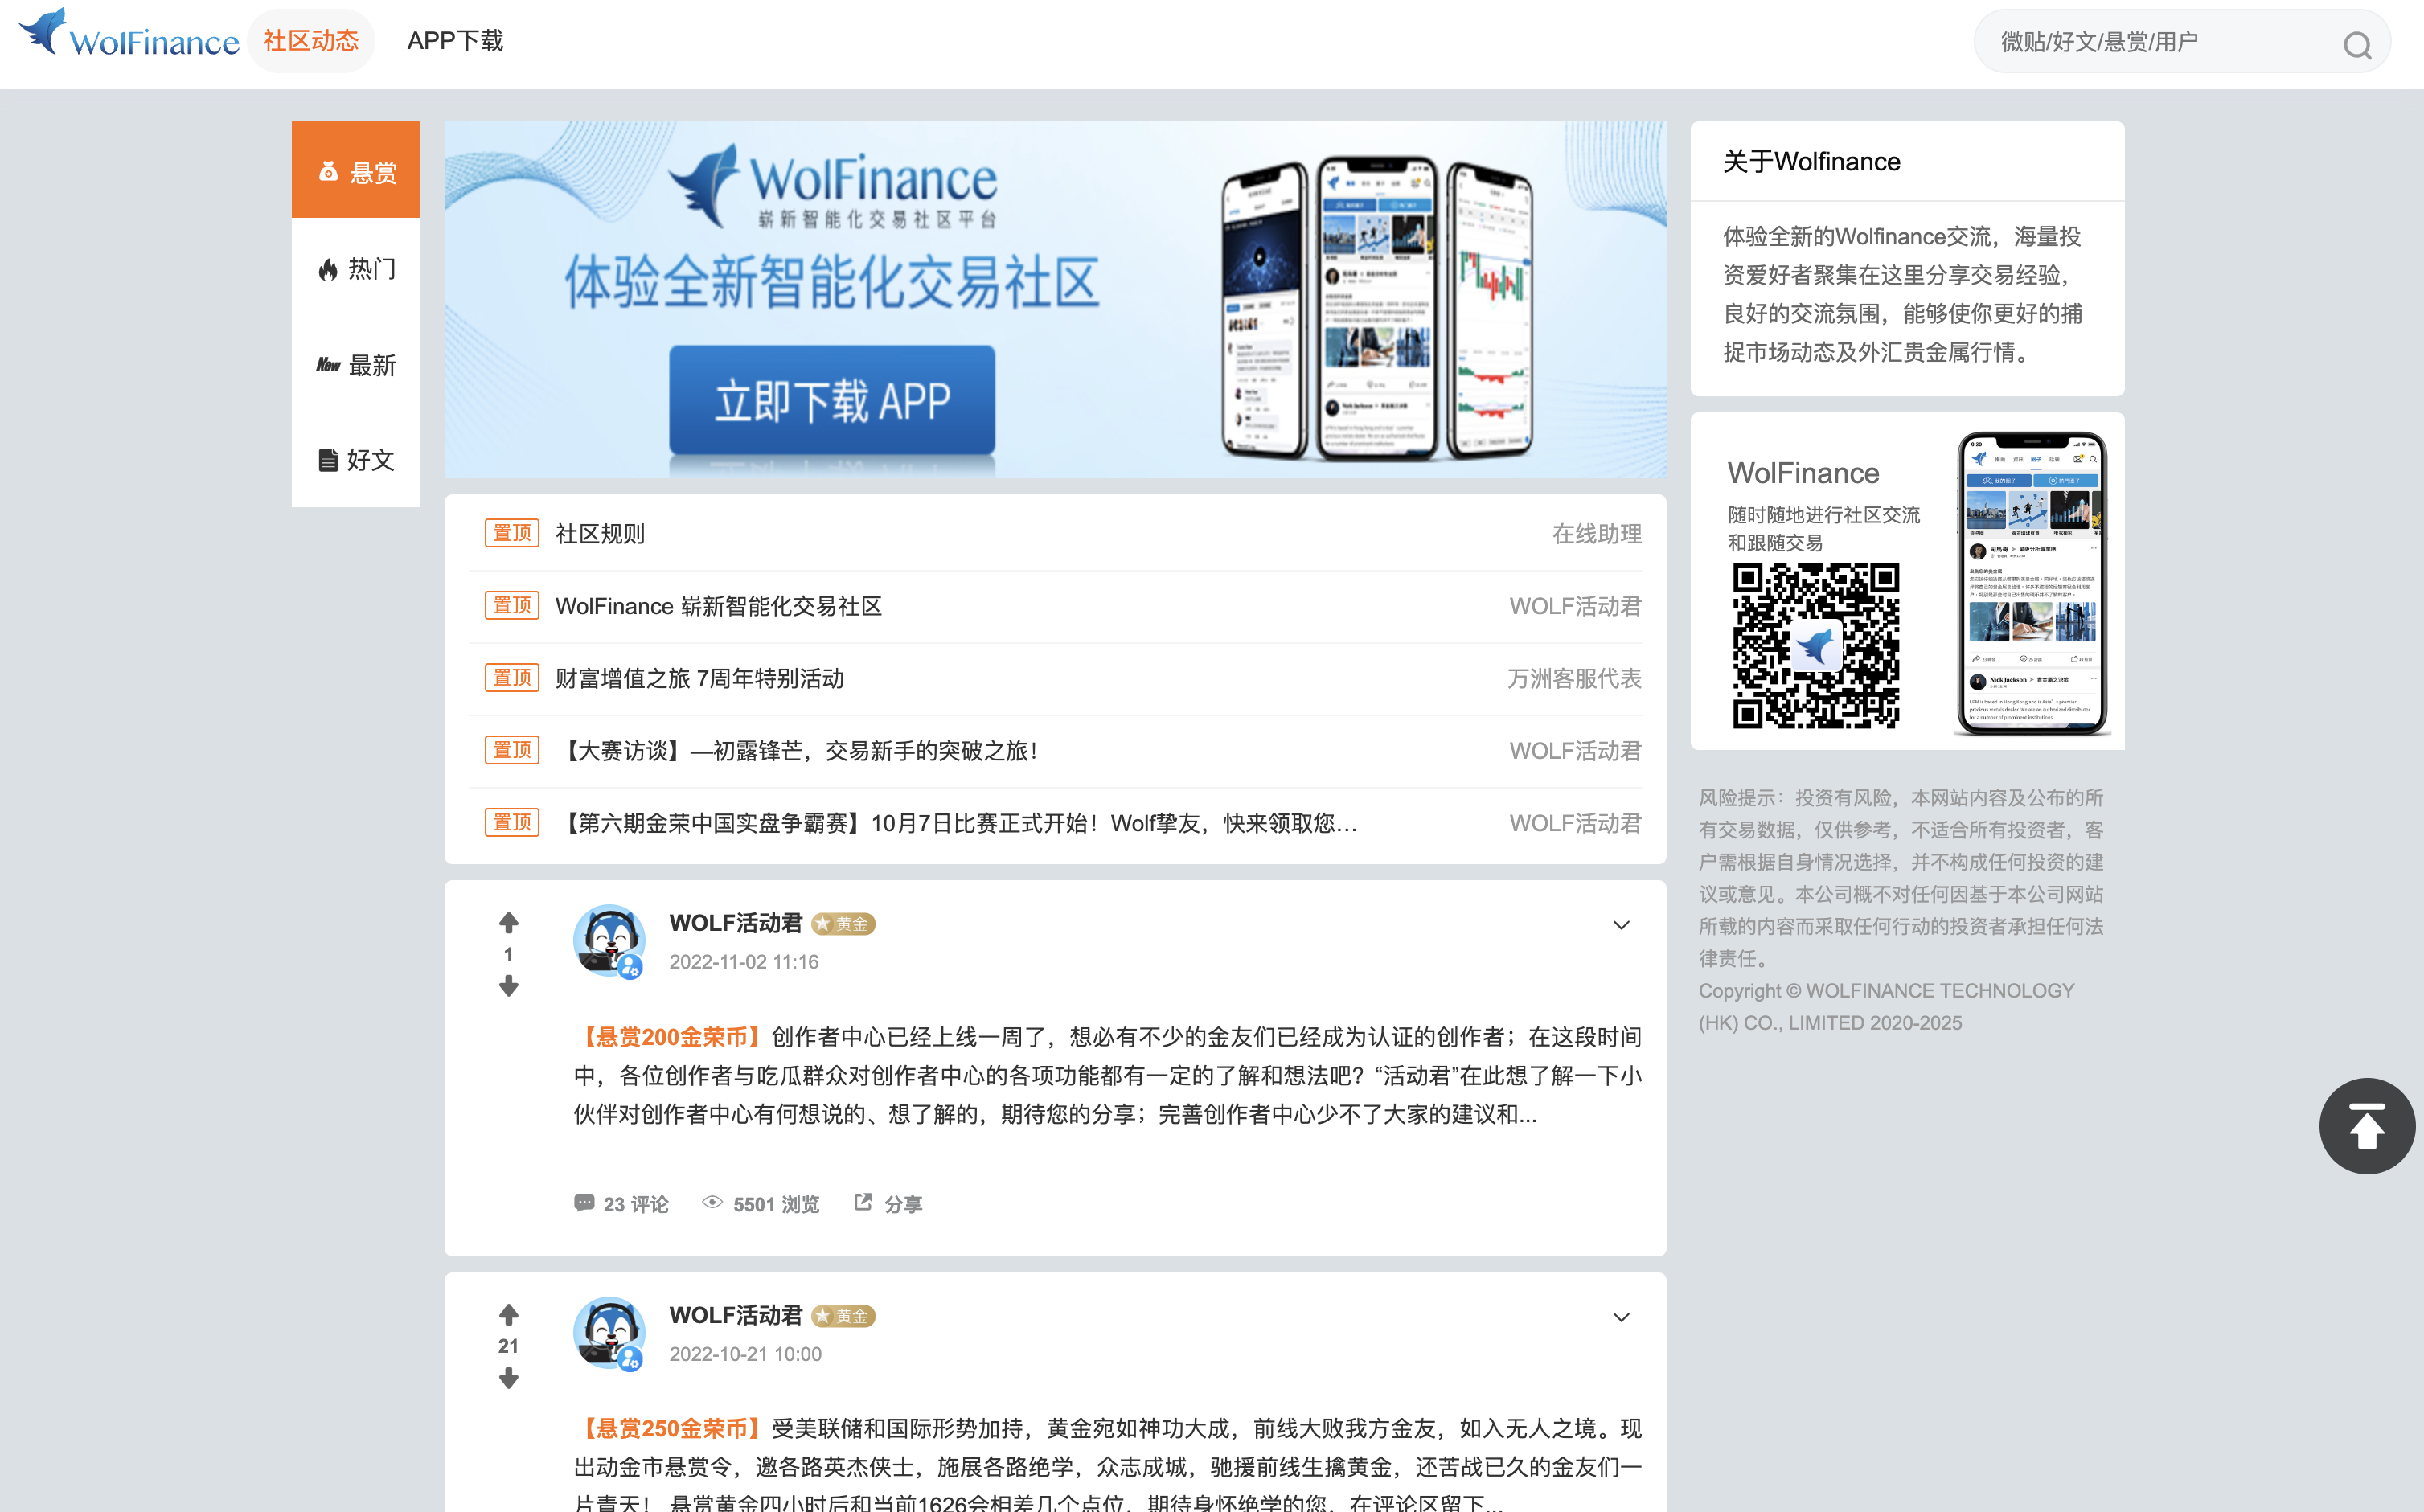This screenshot has width=2424, height=1512.
Task: Downvote the post with 21 votes
Action: pos(508,1379)
